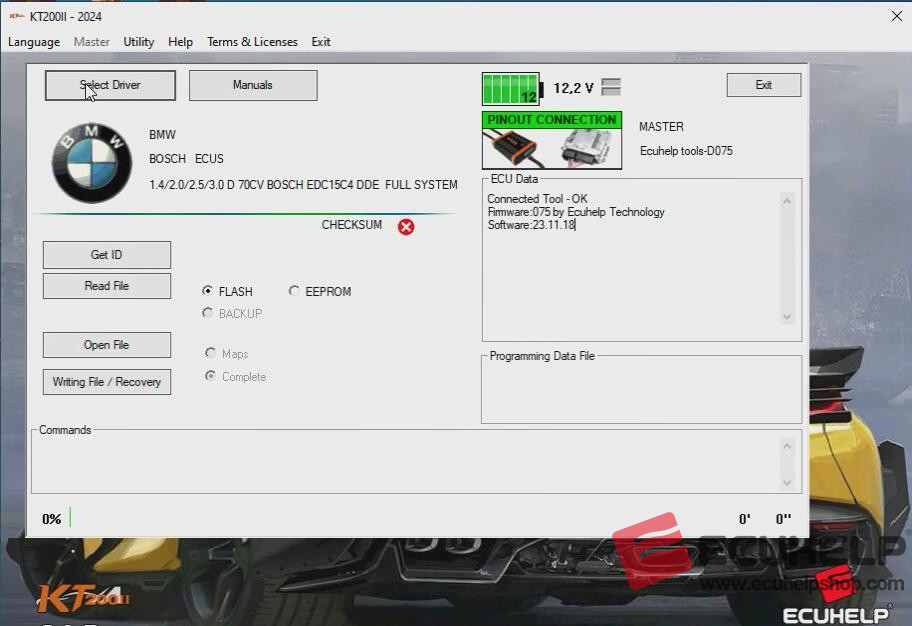The height and width of the screenshot is (626, 912).
Task: Choose the Complete radio option
Action: click(x=211, y=376)
